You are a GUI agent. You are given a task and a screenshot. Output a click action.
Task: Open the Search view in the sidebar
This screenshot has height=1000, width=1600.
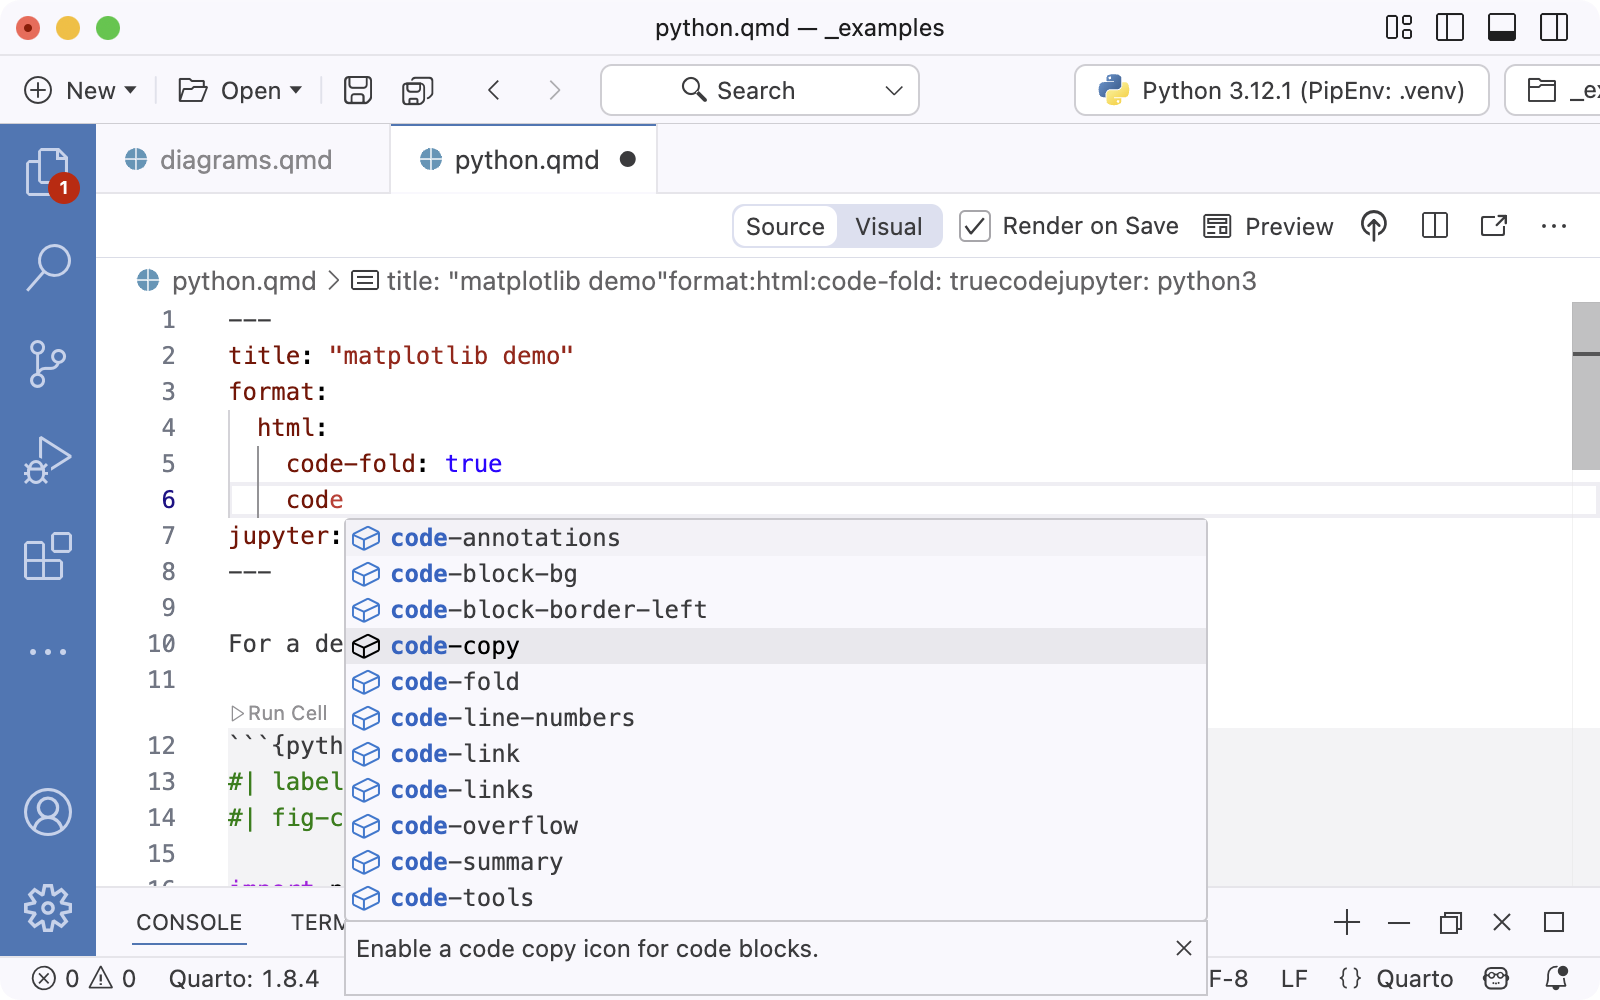(x=49, y=266)
